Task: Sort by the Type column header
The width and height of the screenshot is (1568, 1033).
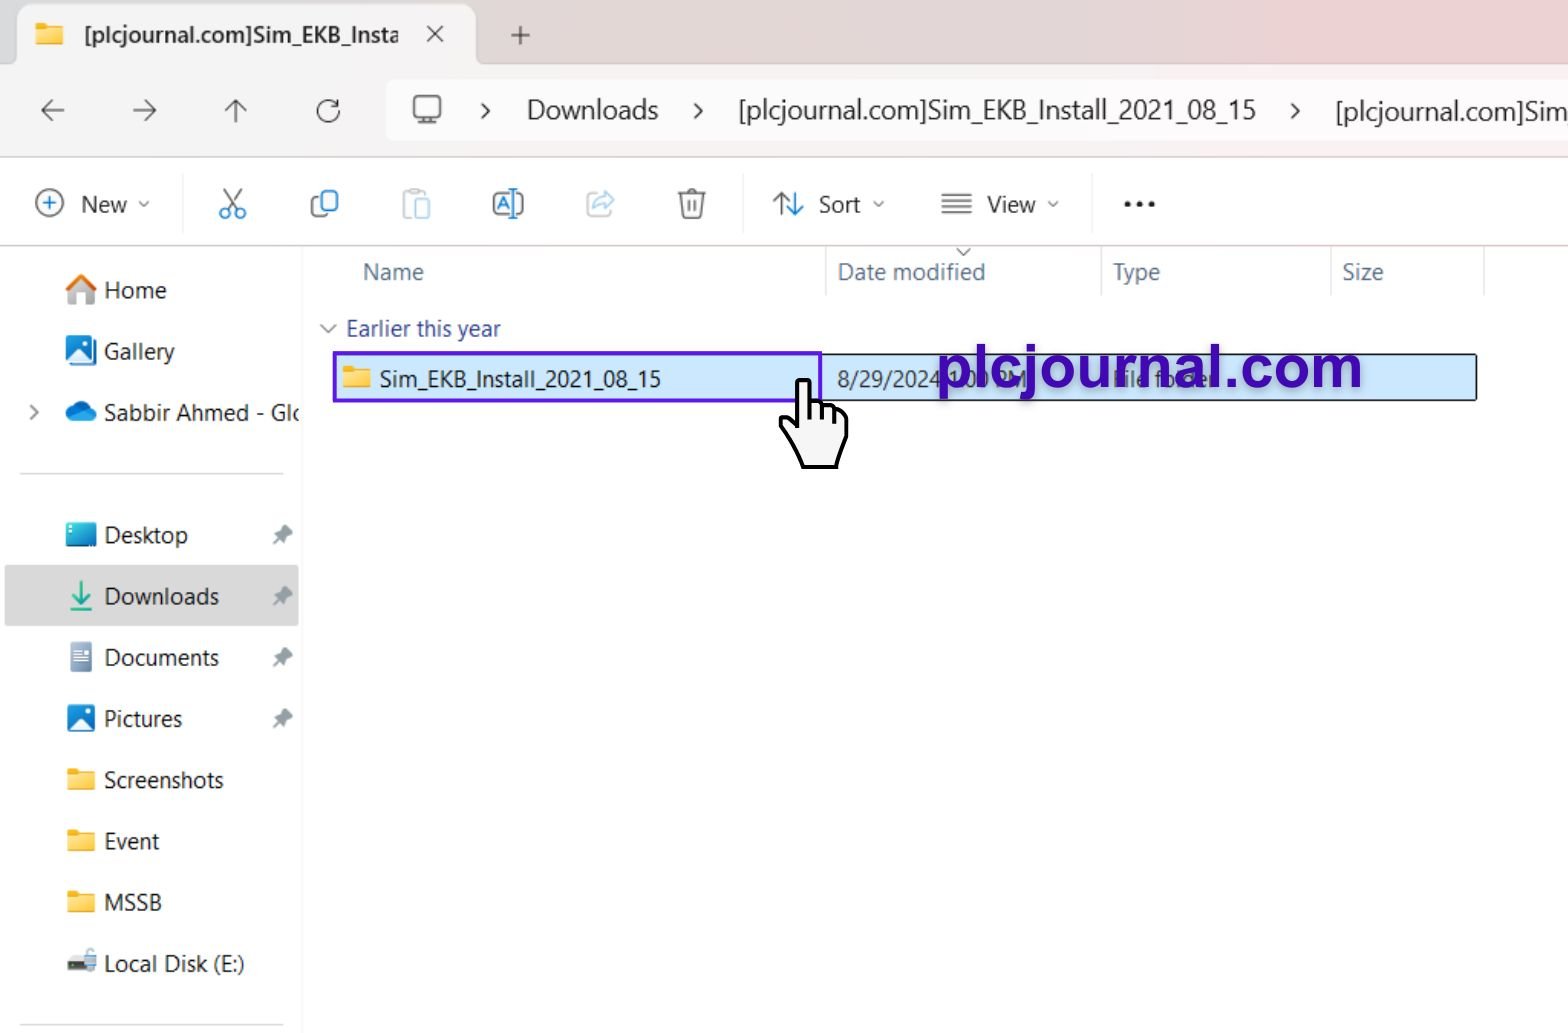Action: [x=1136, y=272]
